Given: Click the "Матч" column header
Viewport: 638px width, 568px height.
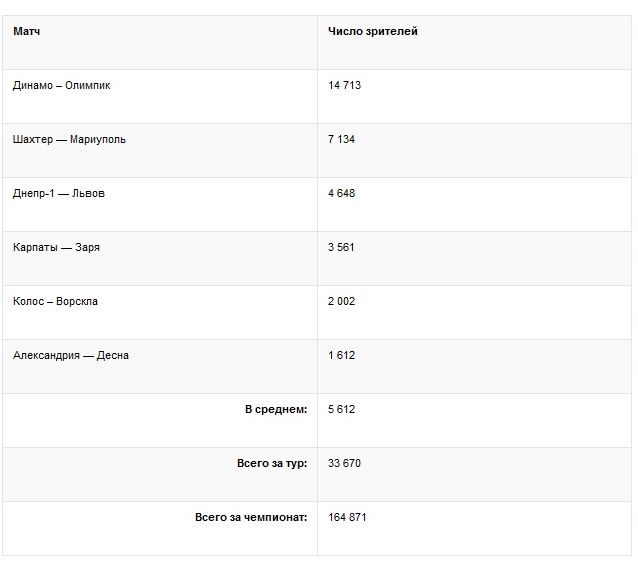Looking at the screenshot, I should click(27, 32).
